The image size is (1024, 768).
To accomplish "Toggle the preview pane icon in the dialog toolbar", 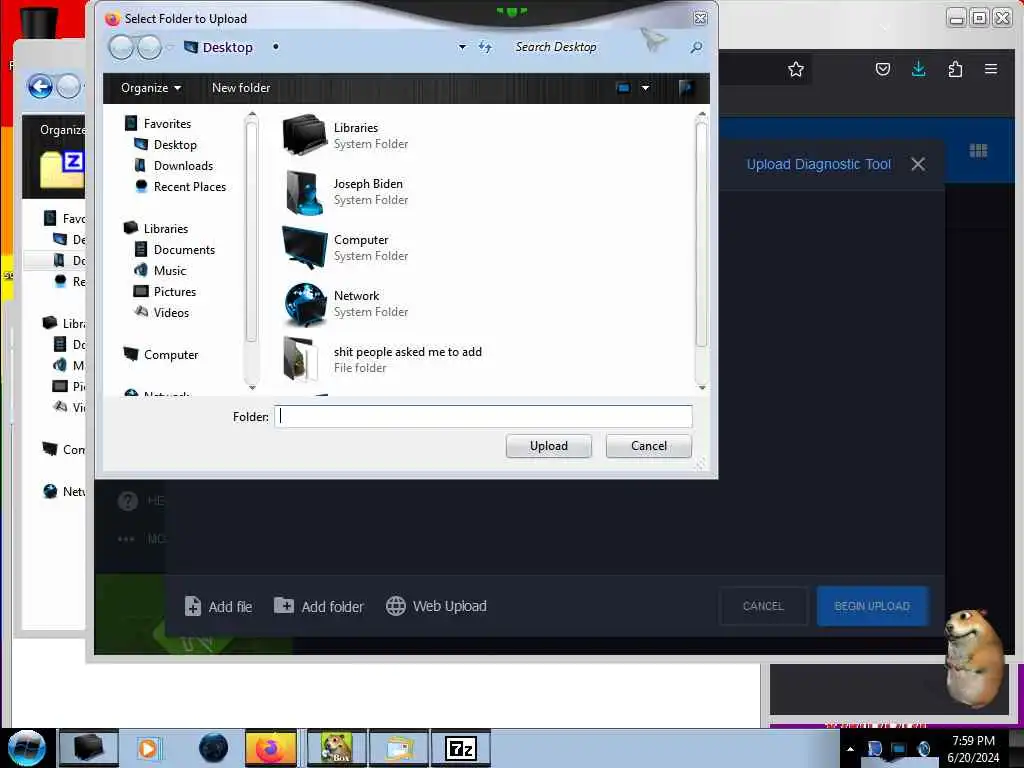I will 686,88.
